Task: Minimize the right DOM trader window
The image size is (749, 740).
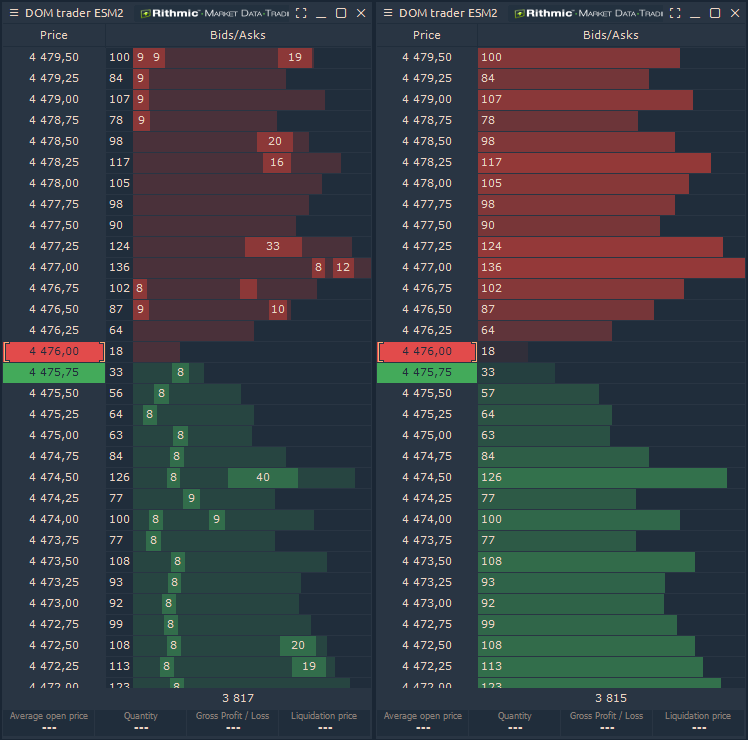Action: (695, 13)
